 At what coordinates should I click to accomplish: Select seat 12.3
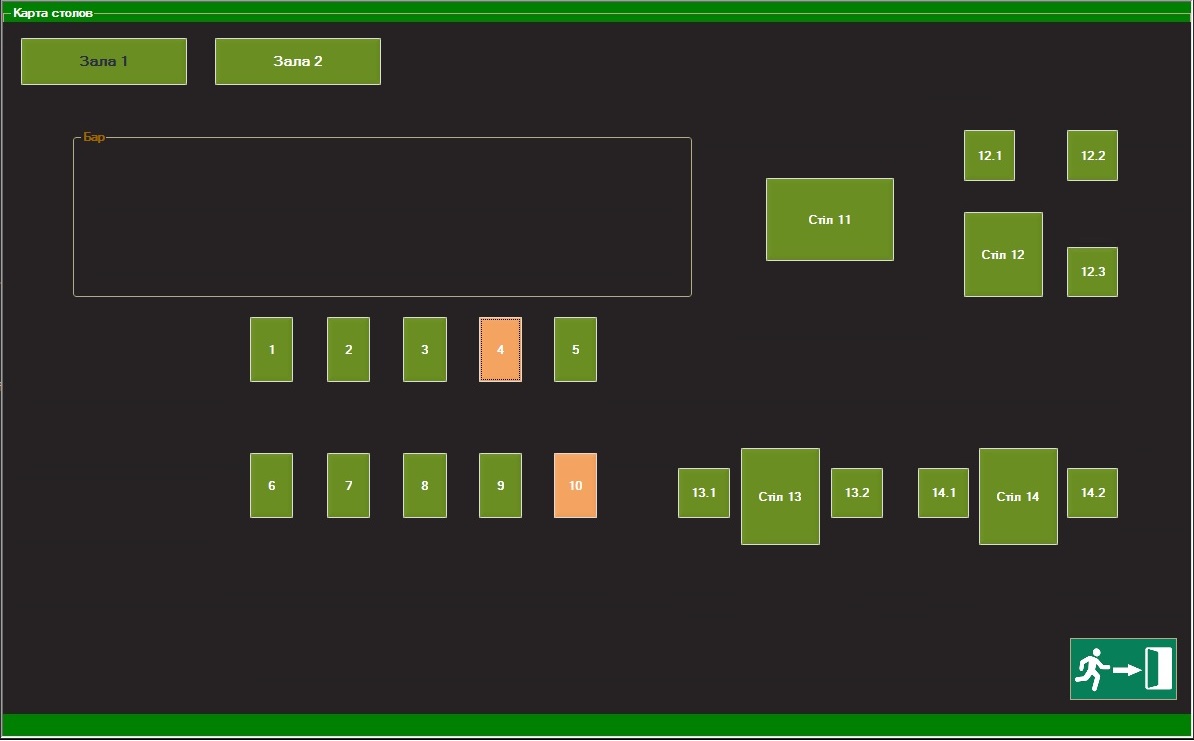(1092, 272)
